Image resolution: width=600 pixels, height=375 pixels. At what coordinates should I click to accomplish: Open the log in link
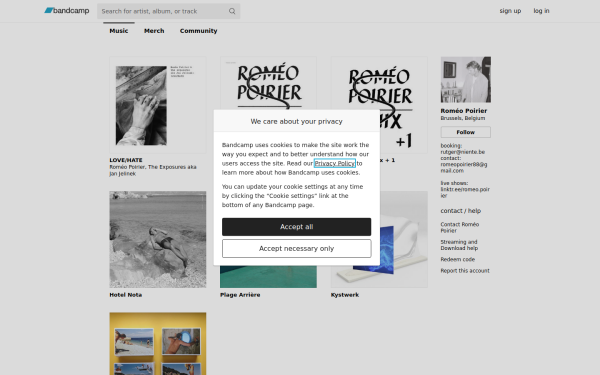click(x=541, y=11)
